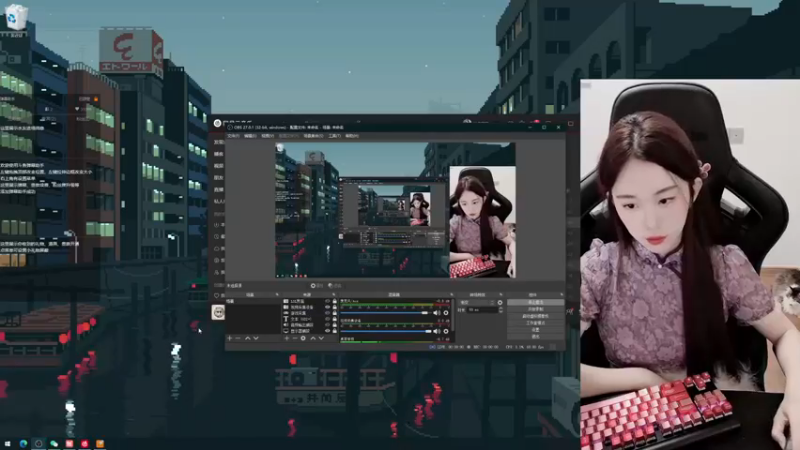
Task: Pop out the Sources dock panel
Action: coord(334,295)
